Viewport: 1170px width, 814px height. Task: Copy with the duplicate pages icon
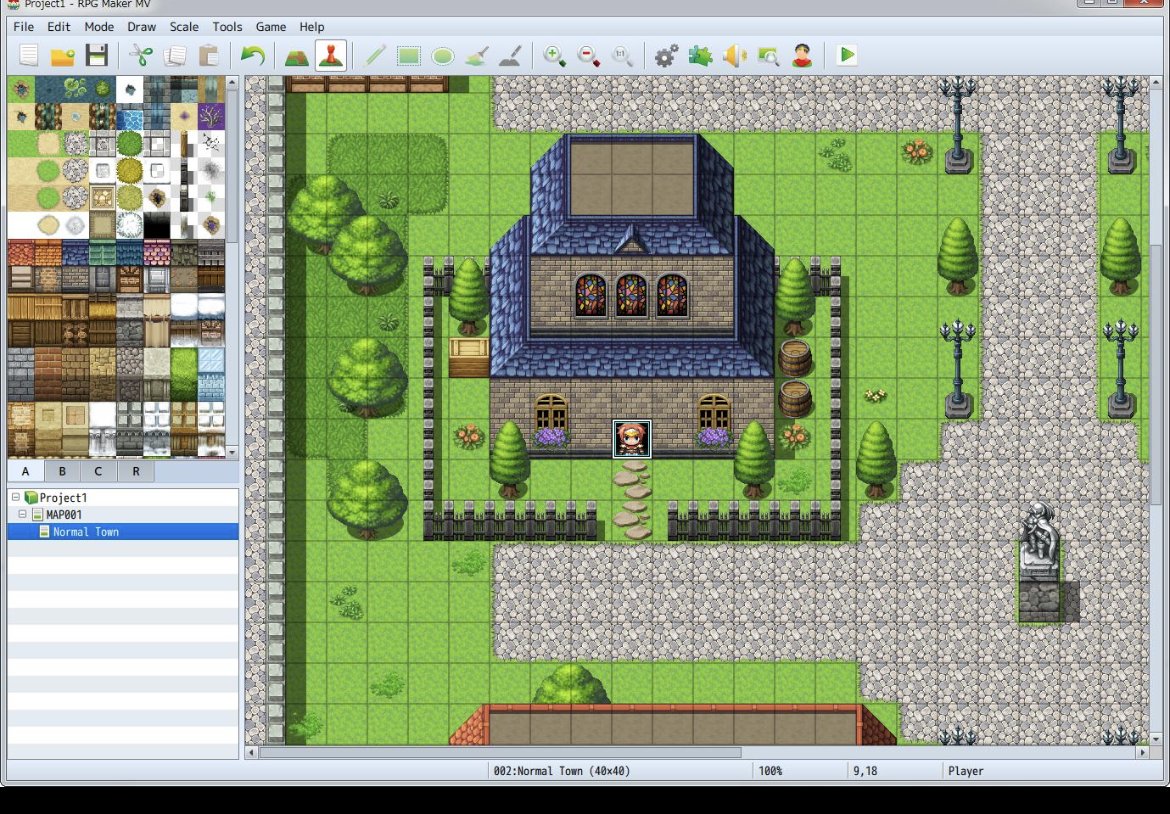(175, 56)
